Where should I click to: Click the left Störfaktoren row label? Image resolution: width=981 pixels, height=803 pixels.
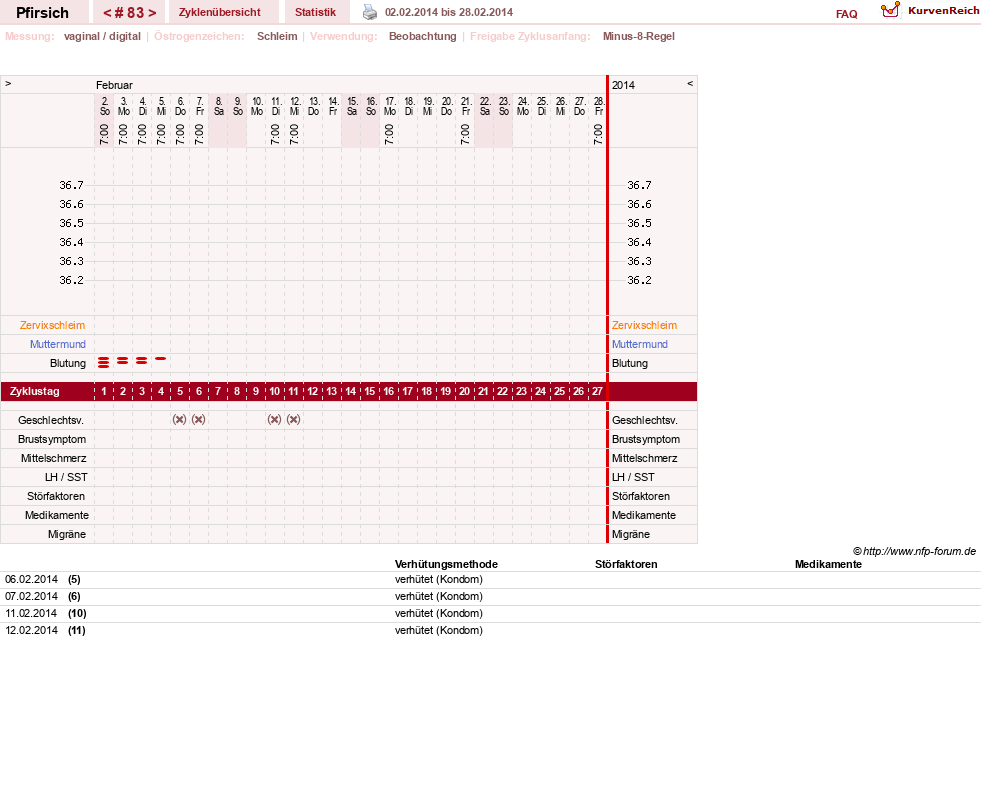click(56, 496)
